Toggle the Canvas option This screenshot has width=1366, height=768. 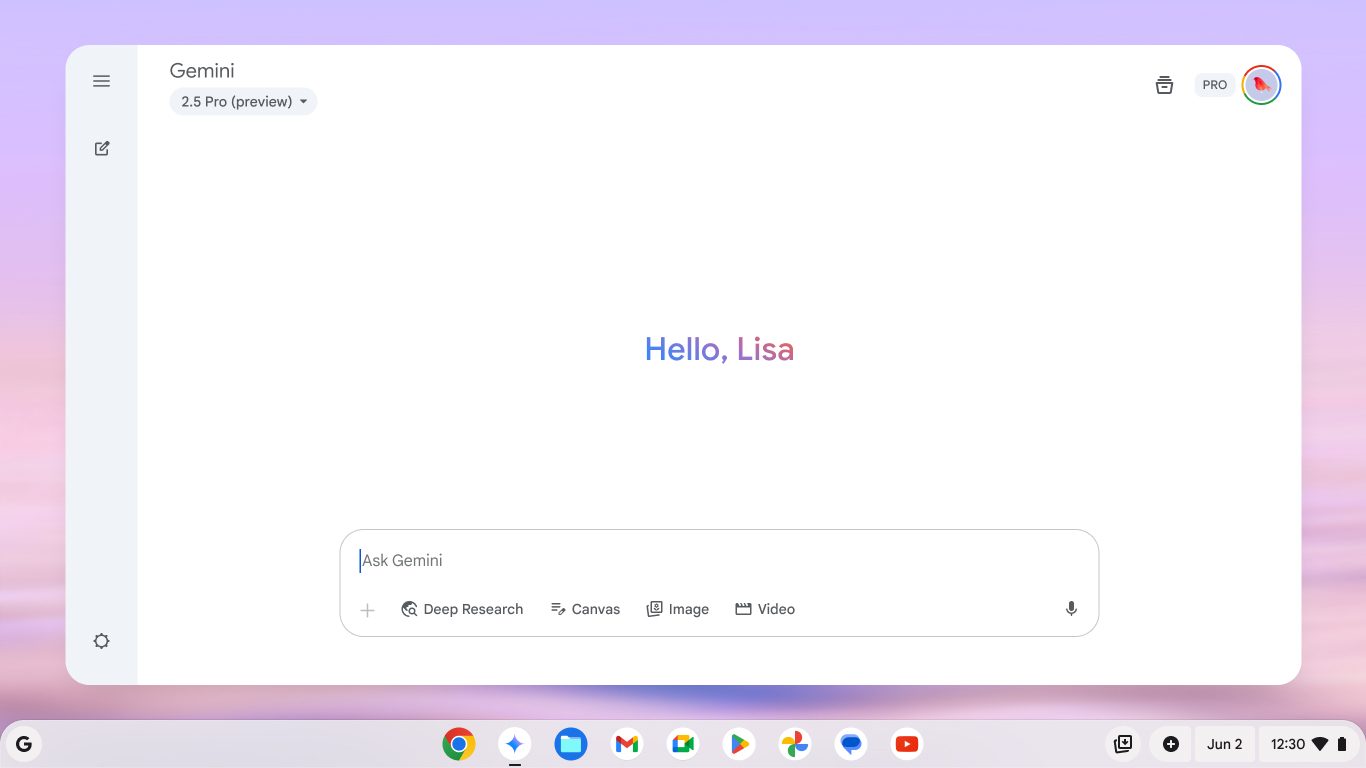[x=585, y=609]
